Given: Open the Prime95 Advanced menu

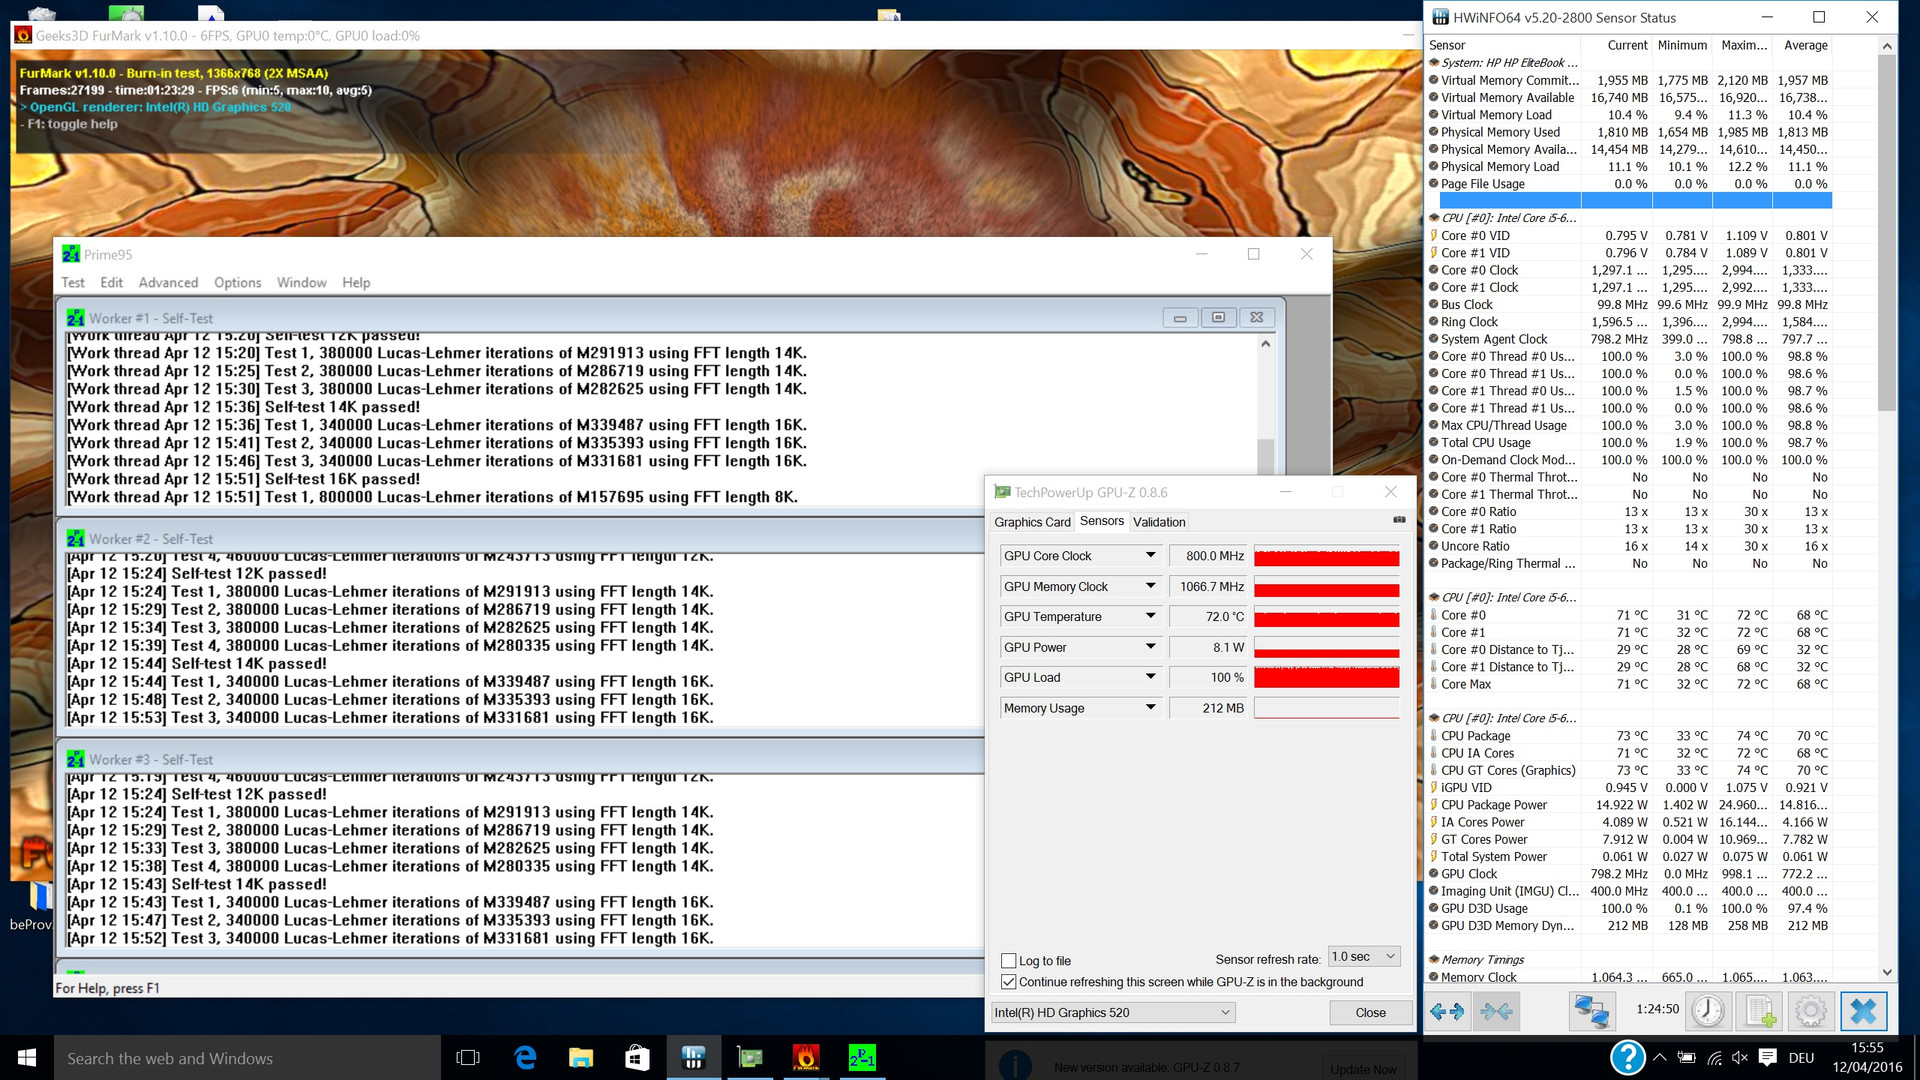Looking at the screenshot, I should (168, 283).
